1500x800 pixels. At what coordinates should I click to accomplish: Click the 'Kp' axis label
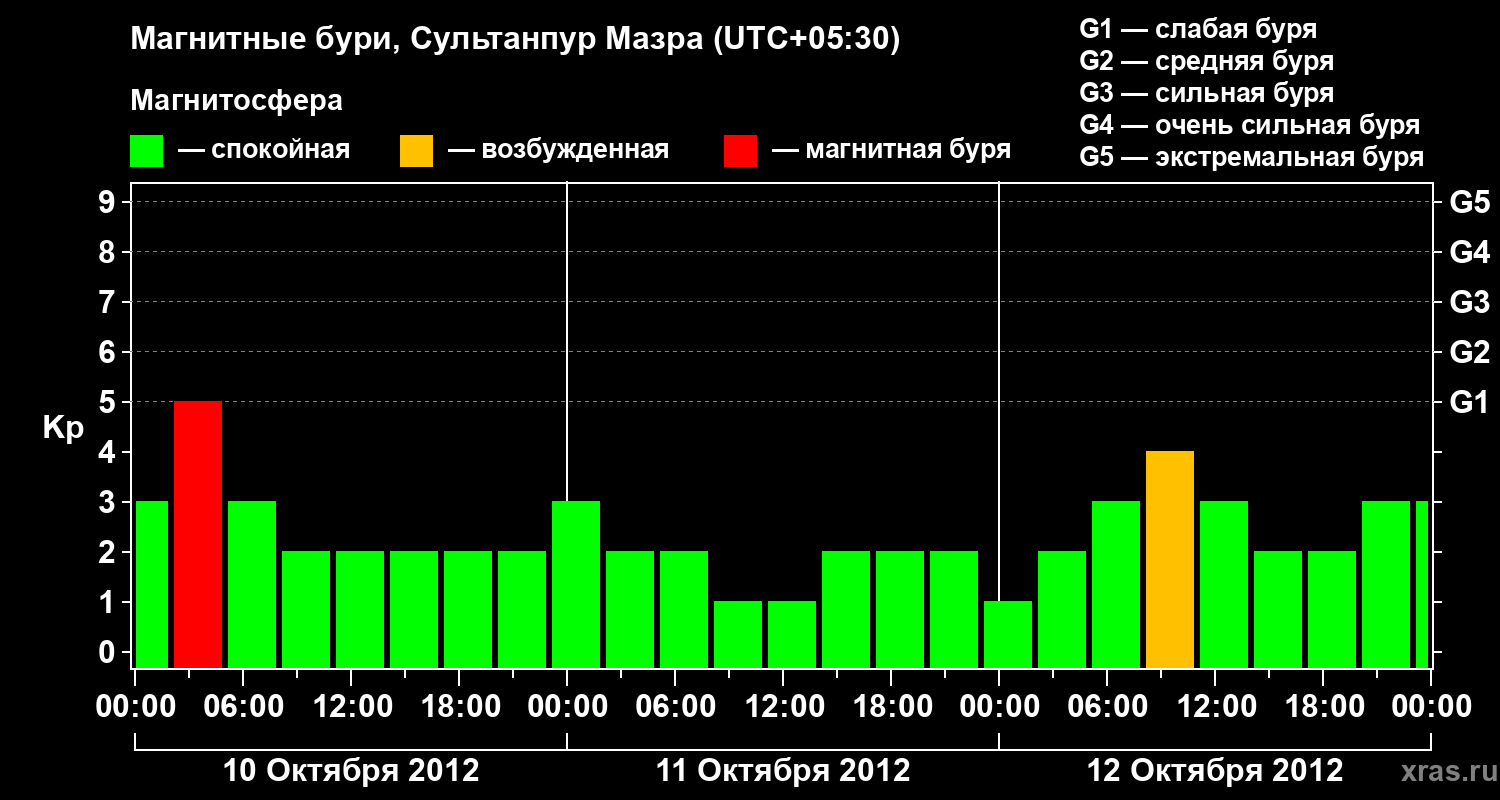pyautogui.click(x=63, y=428)
